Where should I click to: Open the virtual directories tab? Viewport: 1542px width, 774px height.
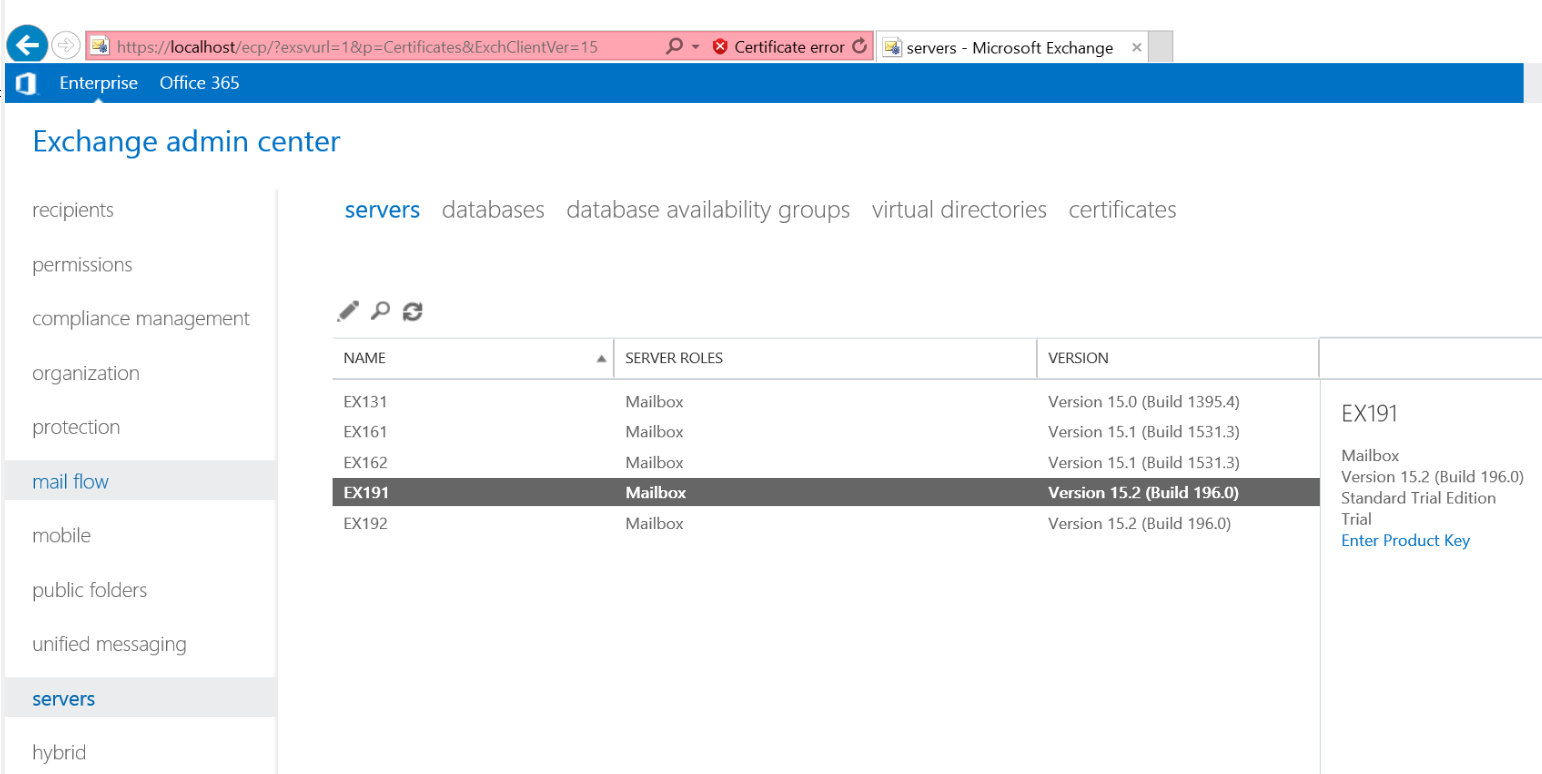[959, 210]
